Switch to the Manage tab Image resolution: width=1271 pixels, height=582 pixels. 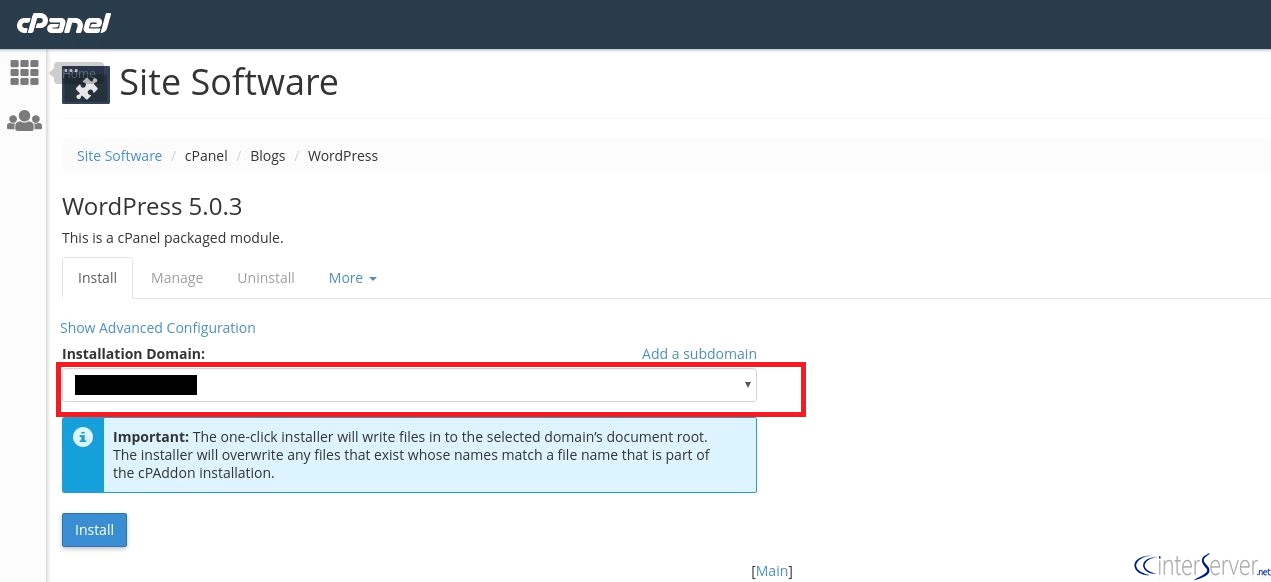tap(177, 278)
